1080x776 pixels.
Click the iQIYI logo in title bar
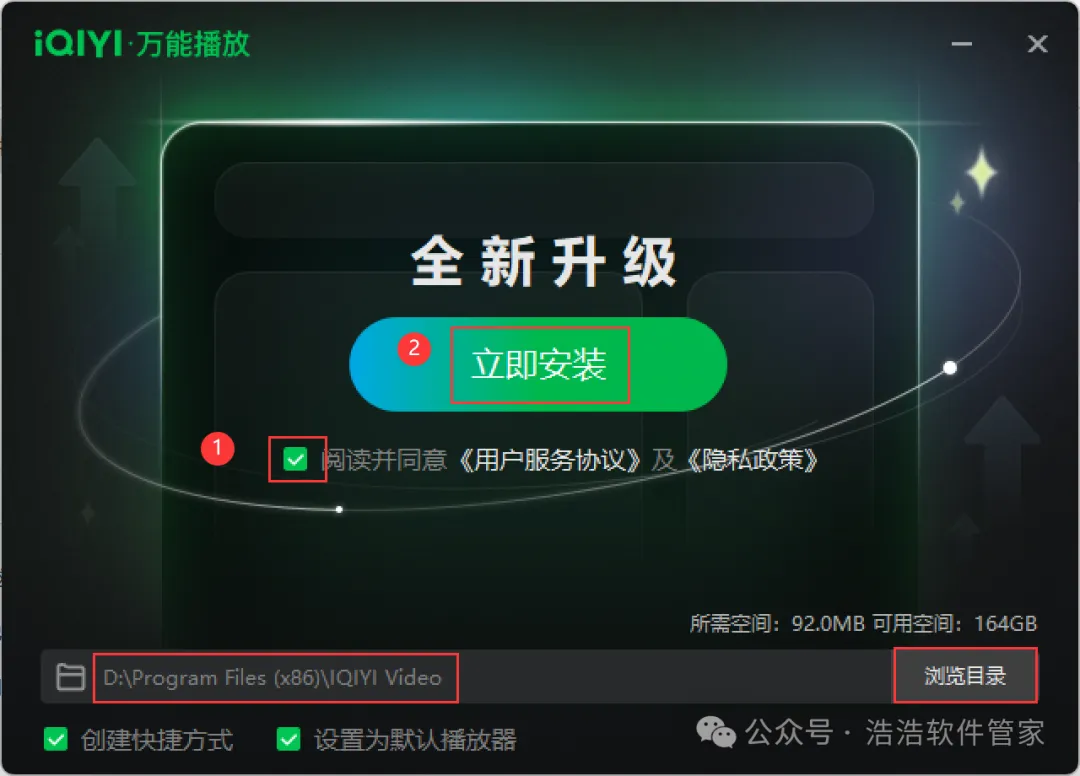pos(78,43)
